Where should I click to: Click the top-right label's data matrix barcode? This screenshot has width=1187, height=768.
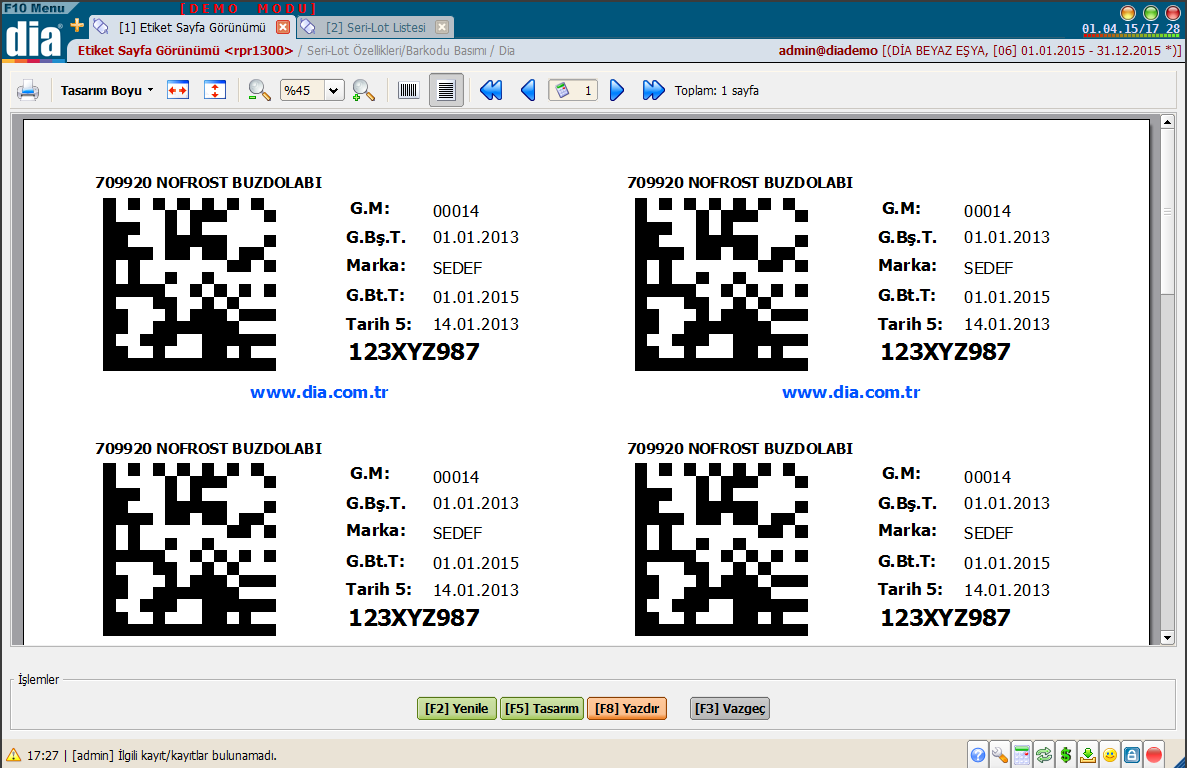click(721, 285)
